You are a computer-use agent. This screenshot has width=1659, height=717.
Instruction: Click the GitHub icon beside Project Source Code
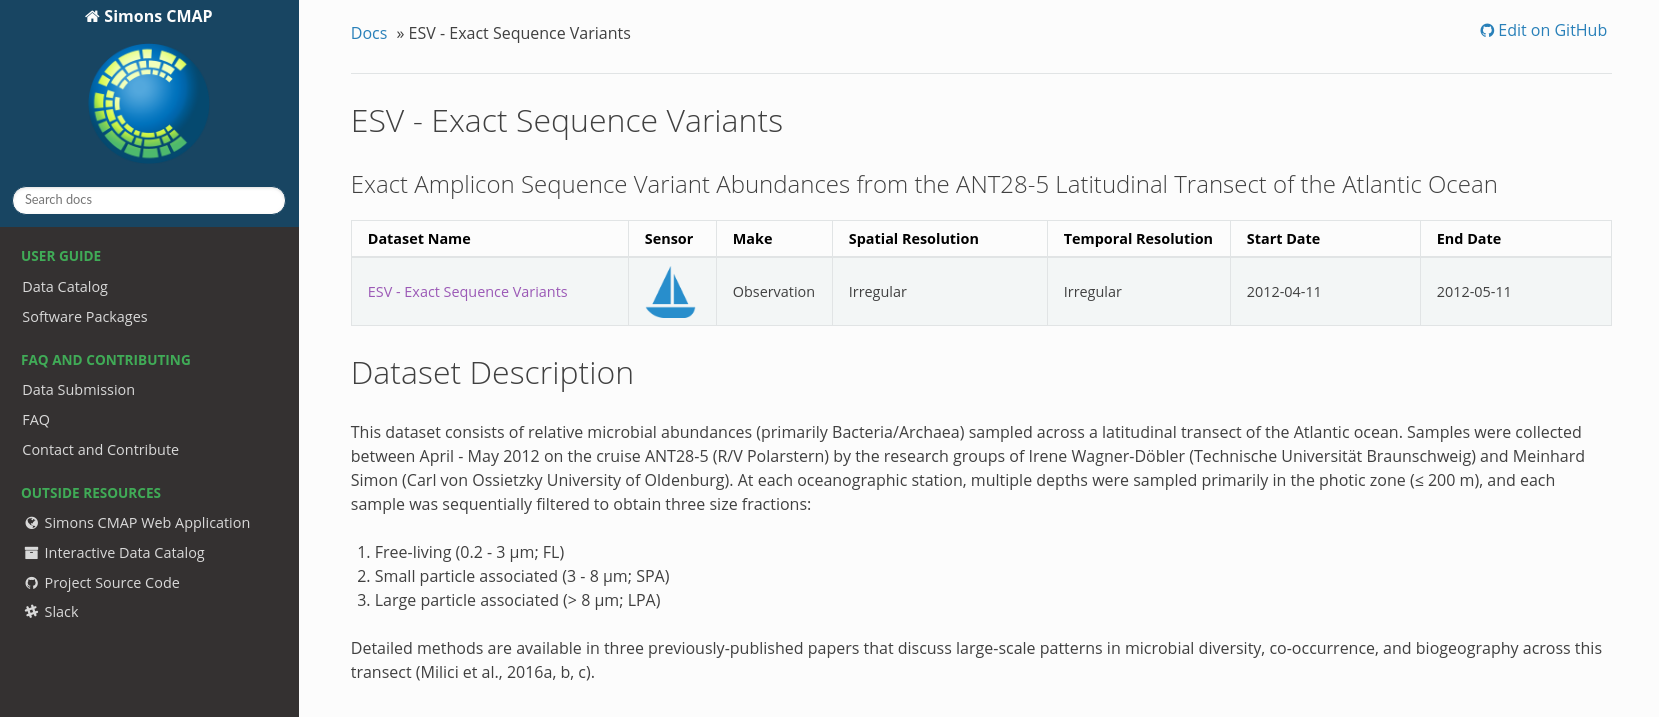click(x=32, y=583)
